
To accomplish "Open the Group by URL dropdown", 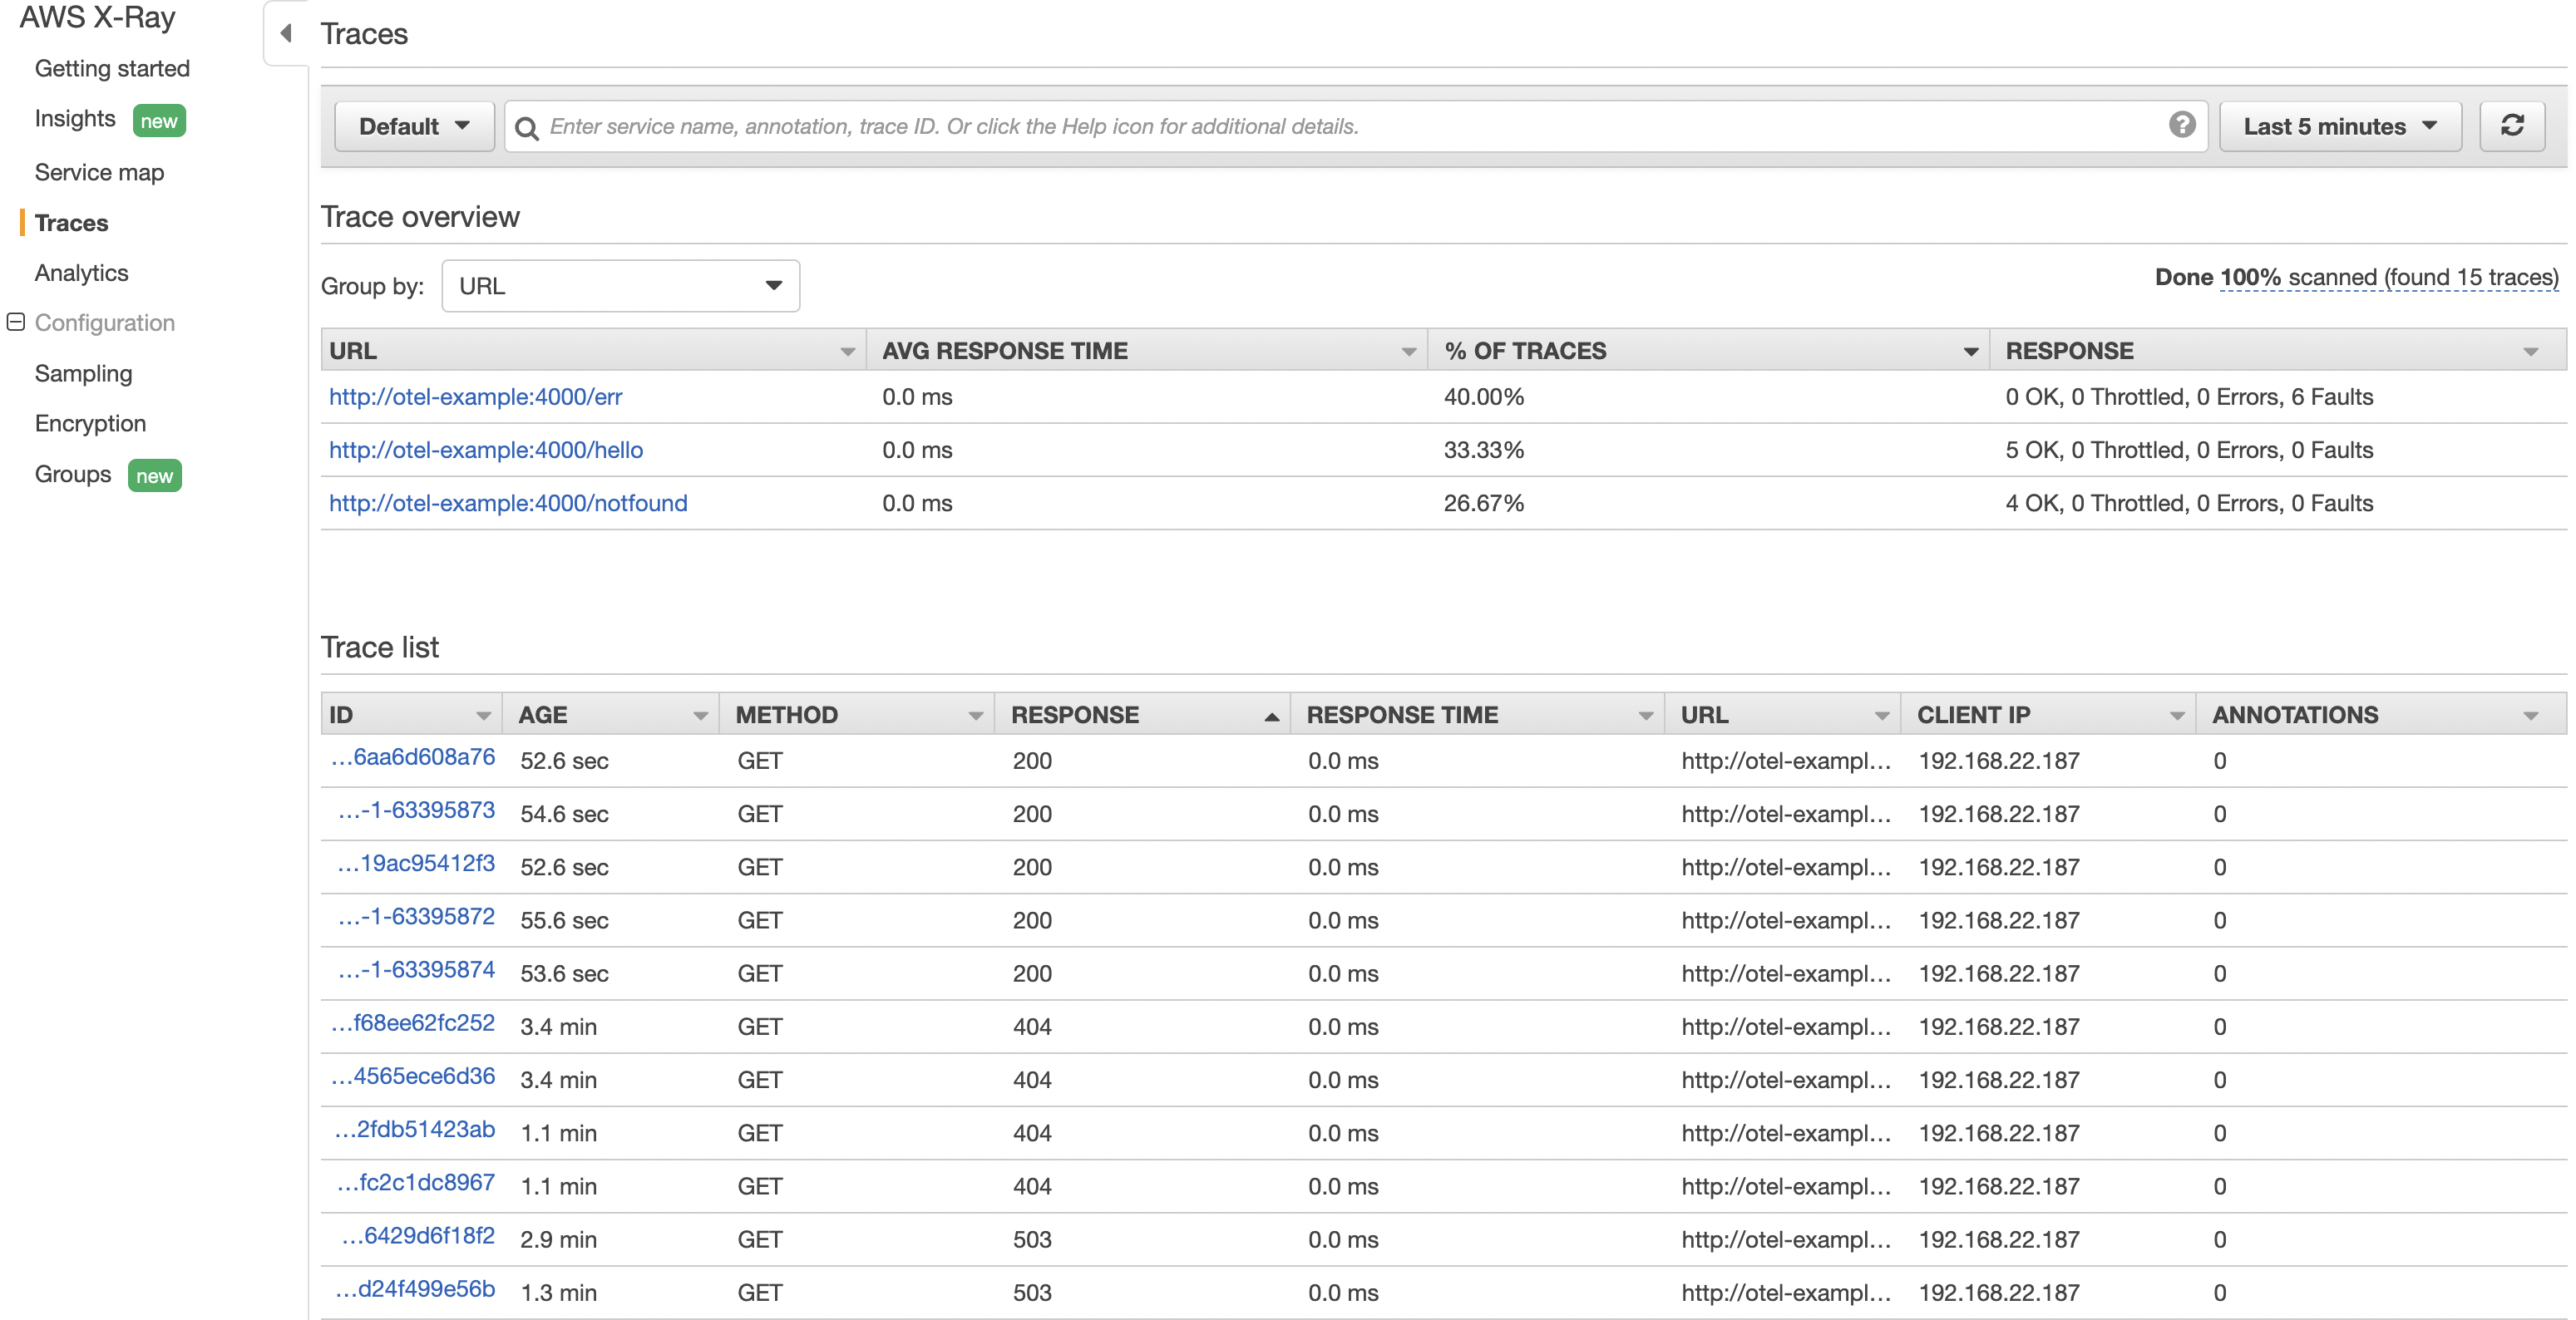I will 620,286.
